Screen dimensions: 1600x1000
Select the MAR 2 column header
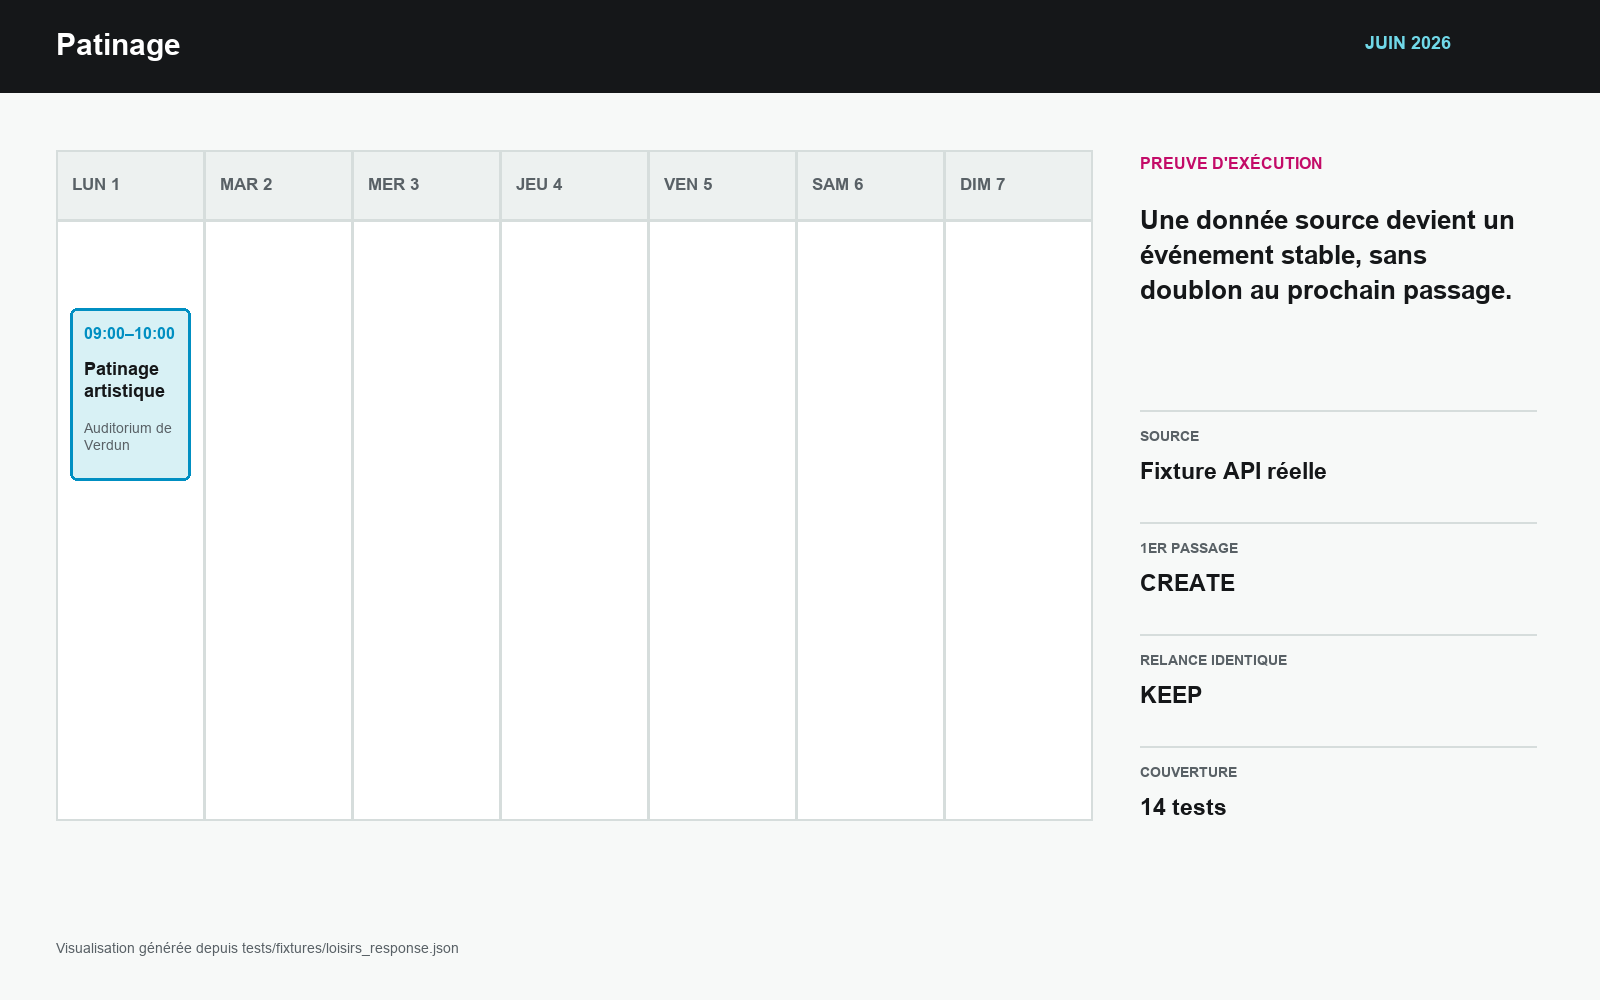tap(278, 185)
